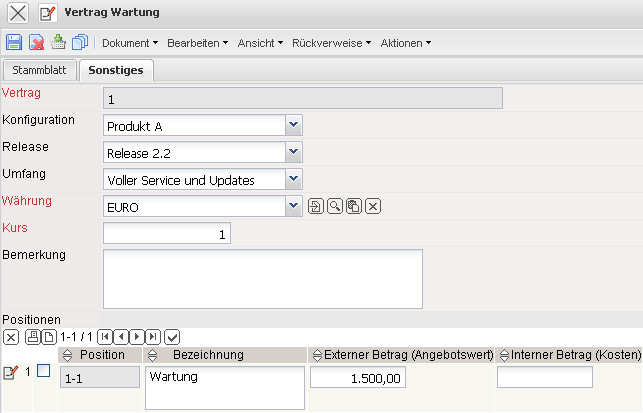Viewport: 643px width, 413px height.
Task: Expand the Konfiguration dropdown showing Produkt A
Action: [x=293, y=125]
